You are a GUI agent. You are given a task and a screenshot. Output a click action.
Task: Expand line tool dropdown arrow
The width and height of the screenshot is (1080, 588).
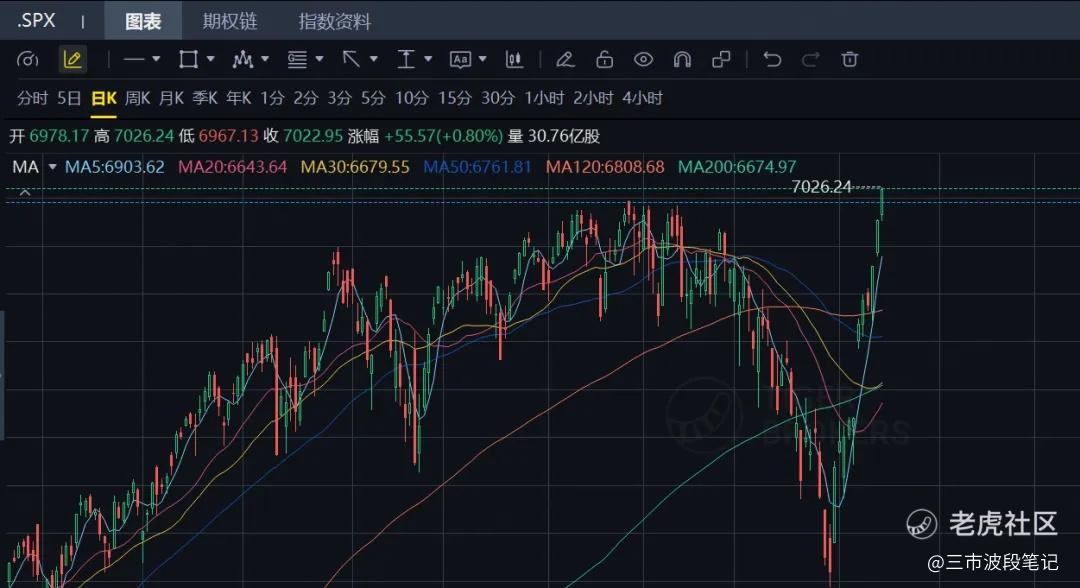[156, 59]
